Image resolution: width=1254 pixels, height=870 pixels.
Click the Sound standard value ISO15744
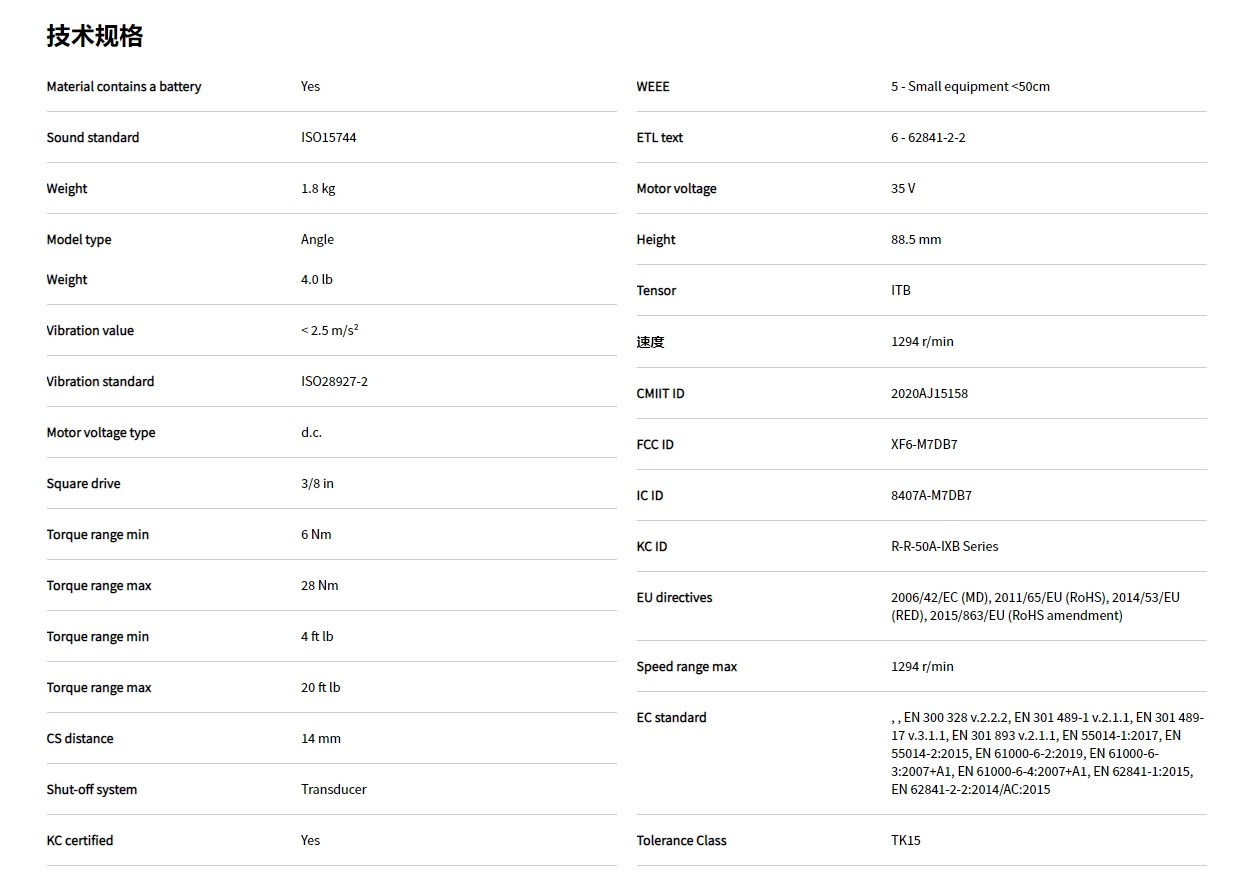click(x=328, y=137)
